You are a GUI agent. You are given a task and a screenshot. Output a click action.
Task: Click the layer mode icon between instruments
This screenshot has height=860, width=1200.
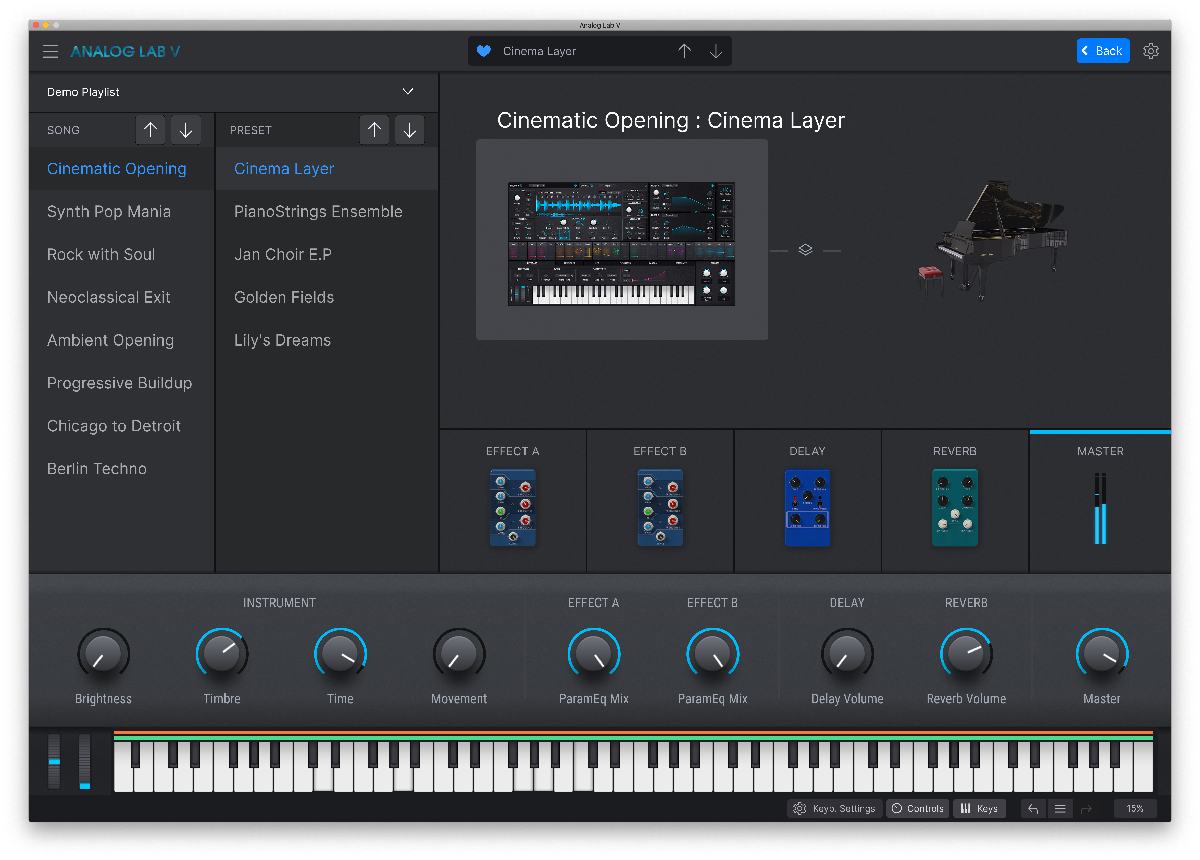pyautogui.click(x=805, y=250)
